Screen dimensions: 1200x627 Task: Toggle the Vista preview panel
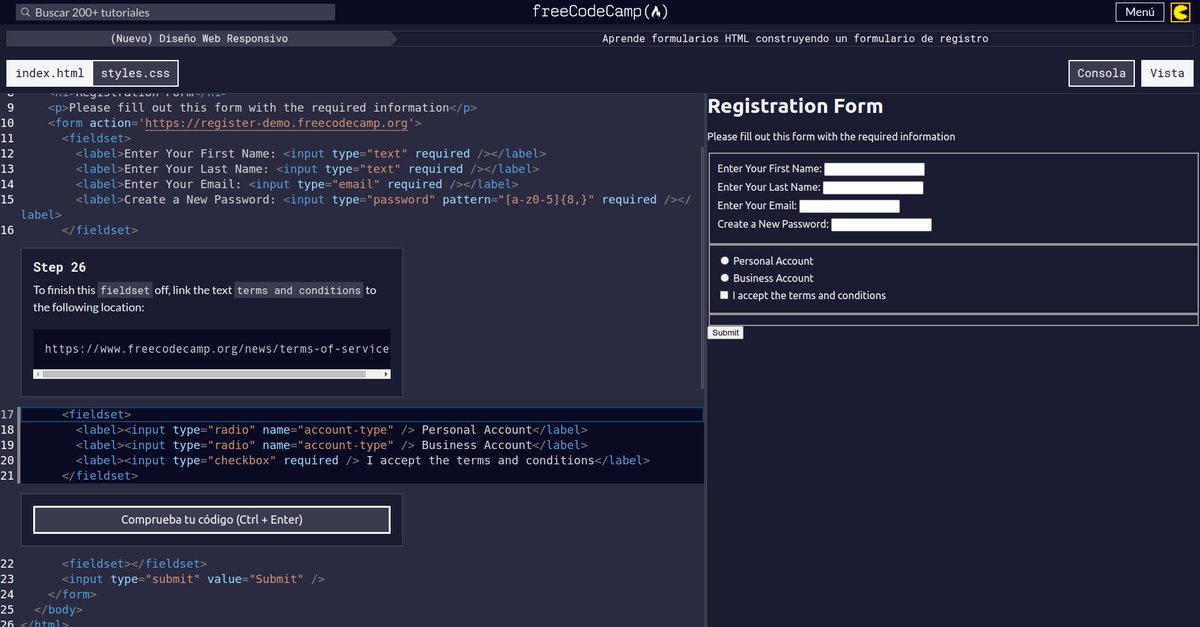coord(1167,73)
